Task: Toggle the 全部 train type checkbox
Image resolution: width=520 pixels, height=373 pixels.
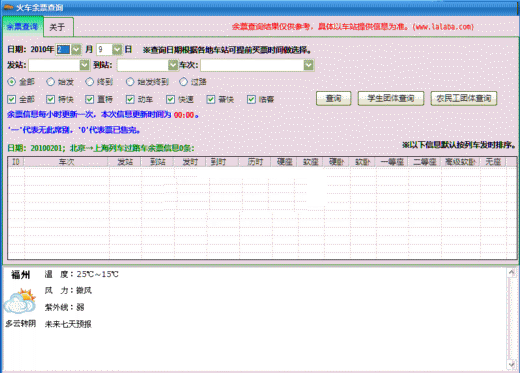Action: (x=12, y=99)
